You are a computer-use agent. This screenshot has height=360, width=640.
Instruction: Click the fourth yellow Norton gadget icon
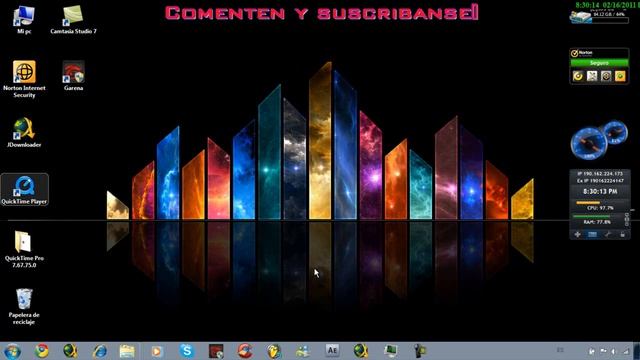click(x=620, y=76)
